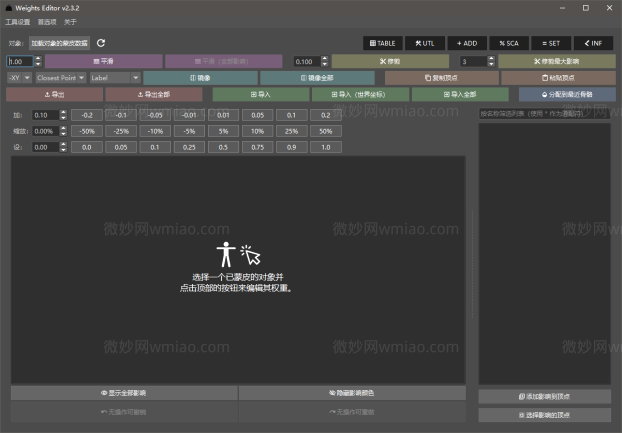Click the -0.05 add preset button
622x433 pixels.
tap(155, 115)
